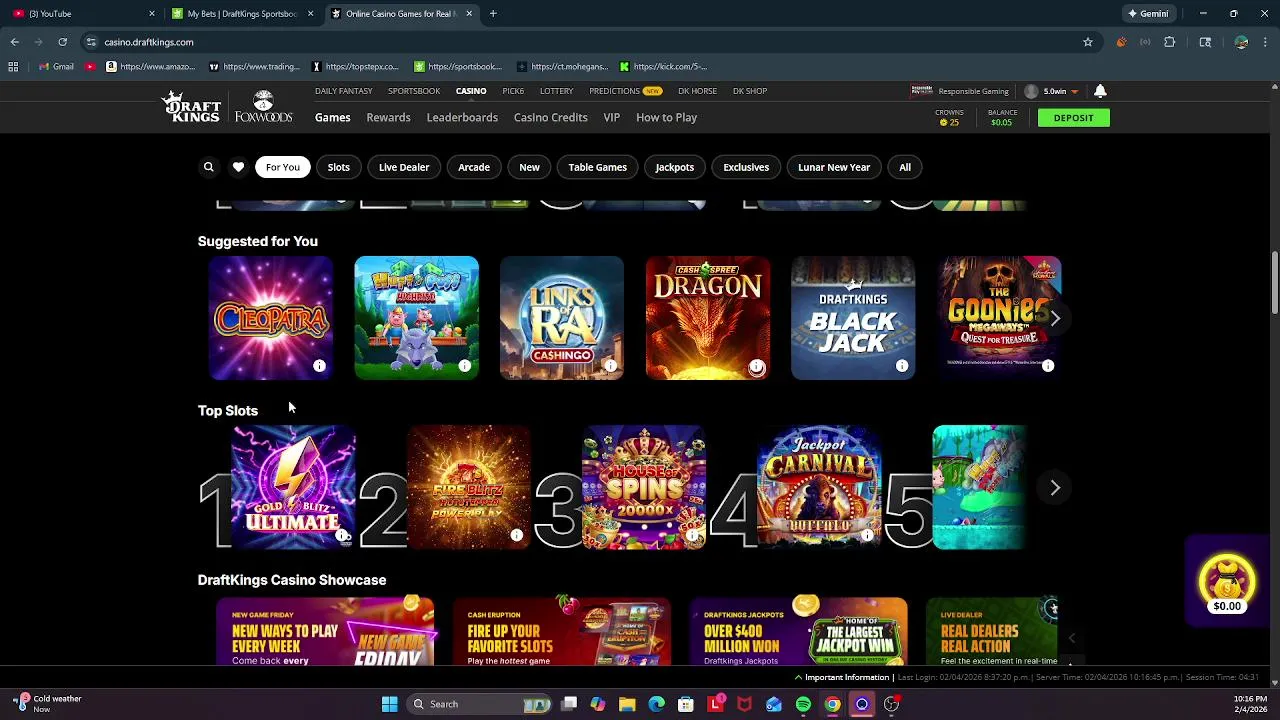The width and height of the screenshot is (1280, 720).
Task: Open Casino Credits menu item
Action: click(551, 118)
